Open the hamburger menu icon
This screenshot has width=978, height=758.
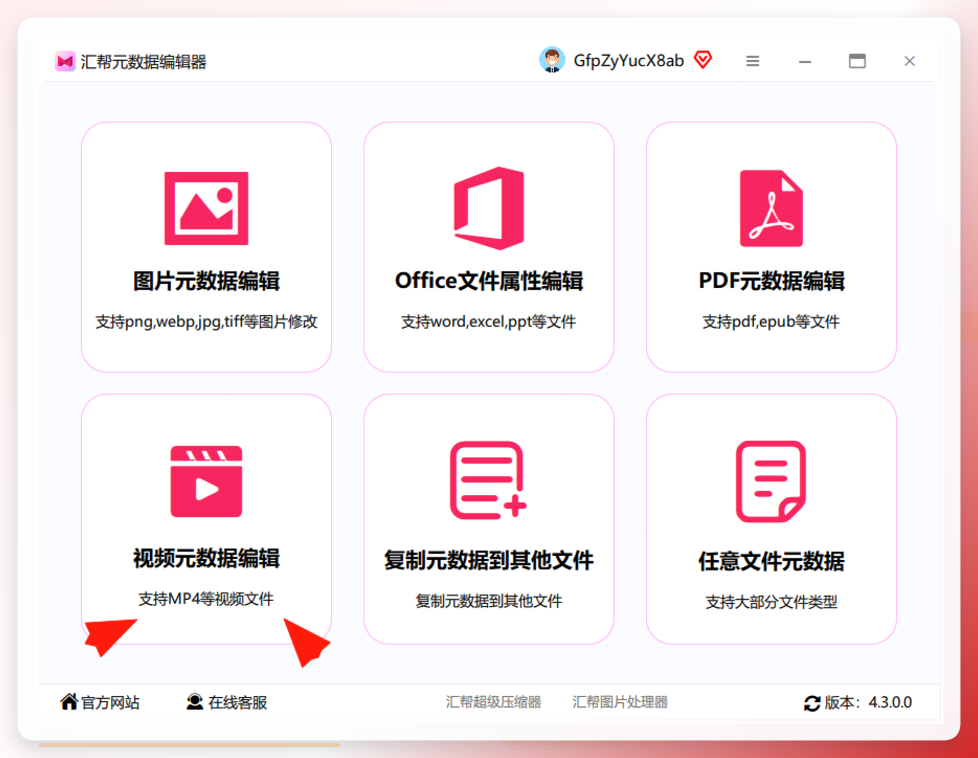point(753,61)
